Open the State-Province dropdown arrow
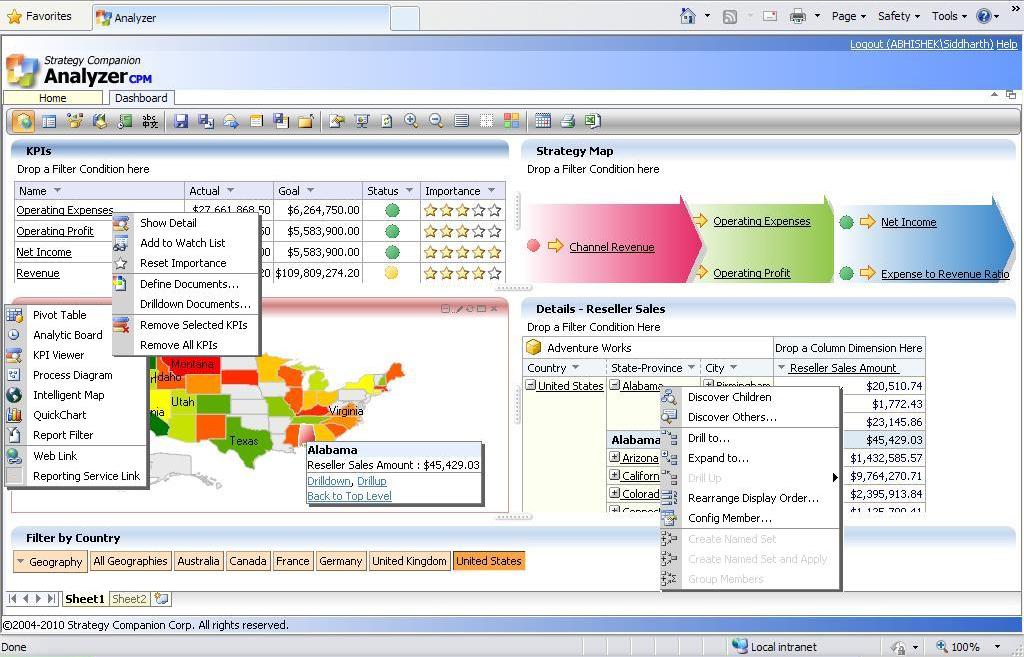This screenshot has height=657, width=1024. tap(691, 367)
